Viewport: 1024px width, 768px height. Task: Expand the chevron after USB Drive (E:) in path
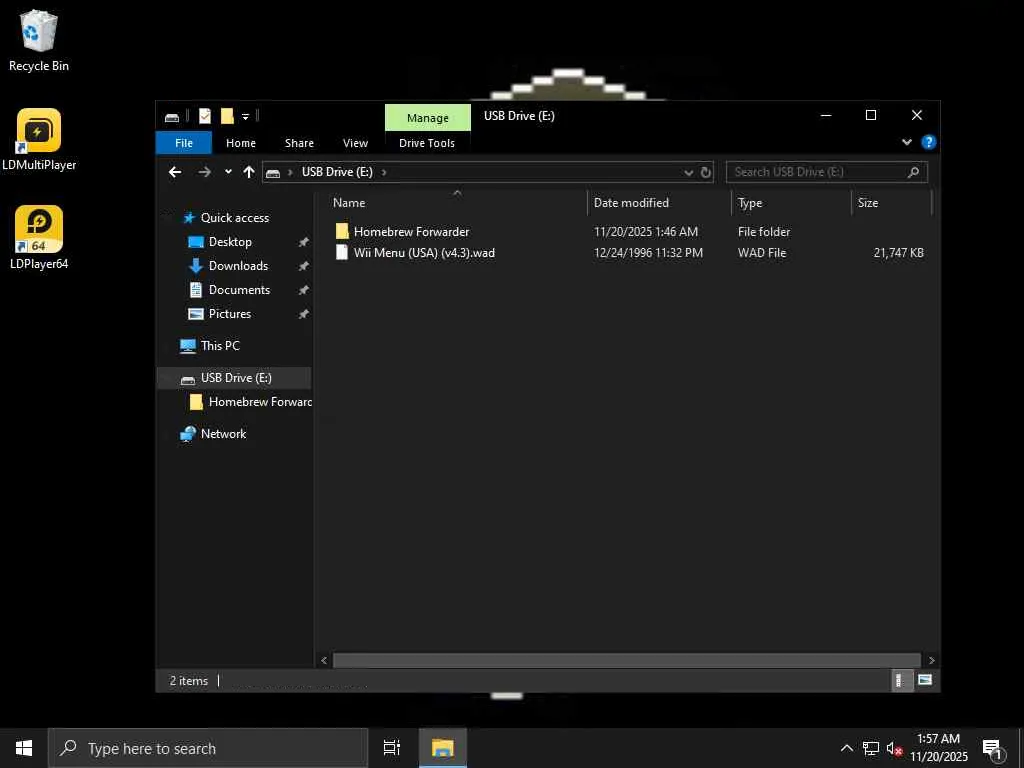point(384,172)
